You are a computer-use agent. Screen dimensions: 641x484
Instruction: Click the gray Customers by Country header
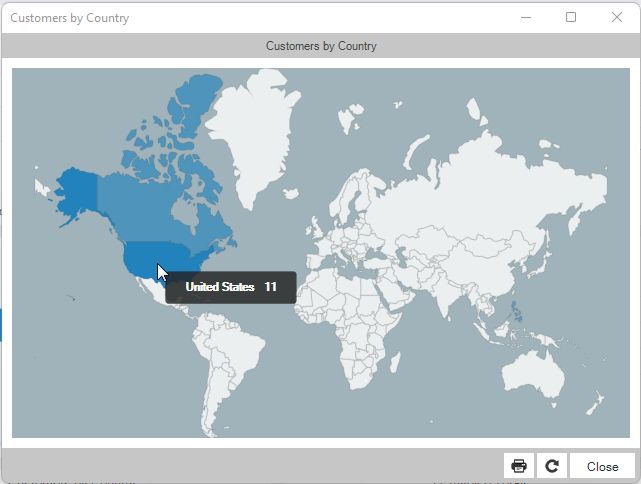pos(321,46)
